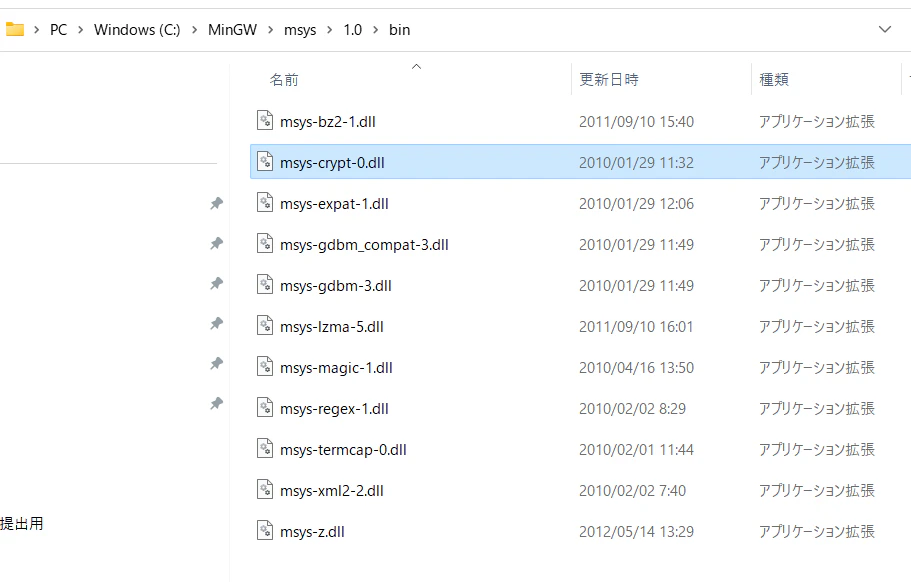The image size is (911, 582).
Task: Expand the chevron after MinGW in the path
Action: click(270, 30)
